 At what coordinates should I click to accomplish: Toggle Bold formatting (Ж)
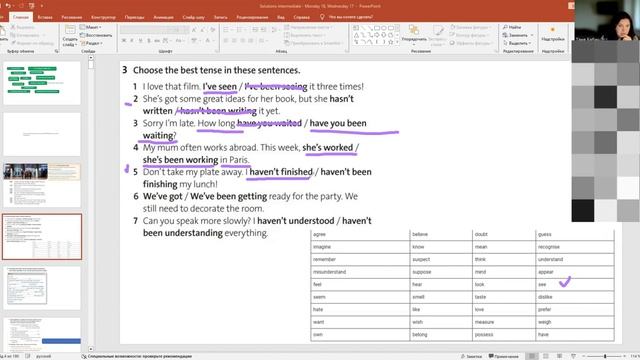point(124,41)
